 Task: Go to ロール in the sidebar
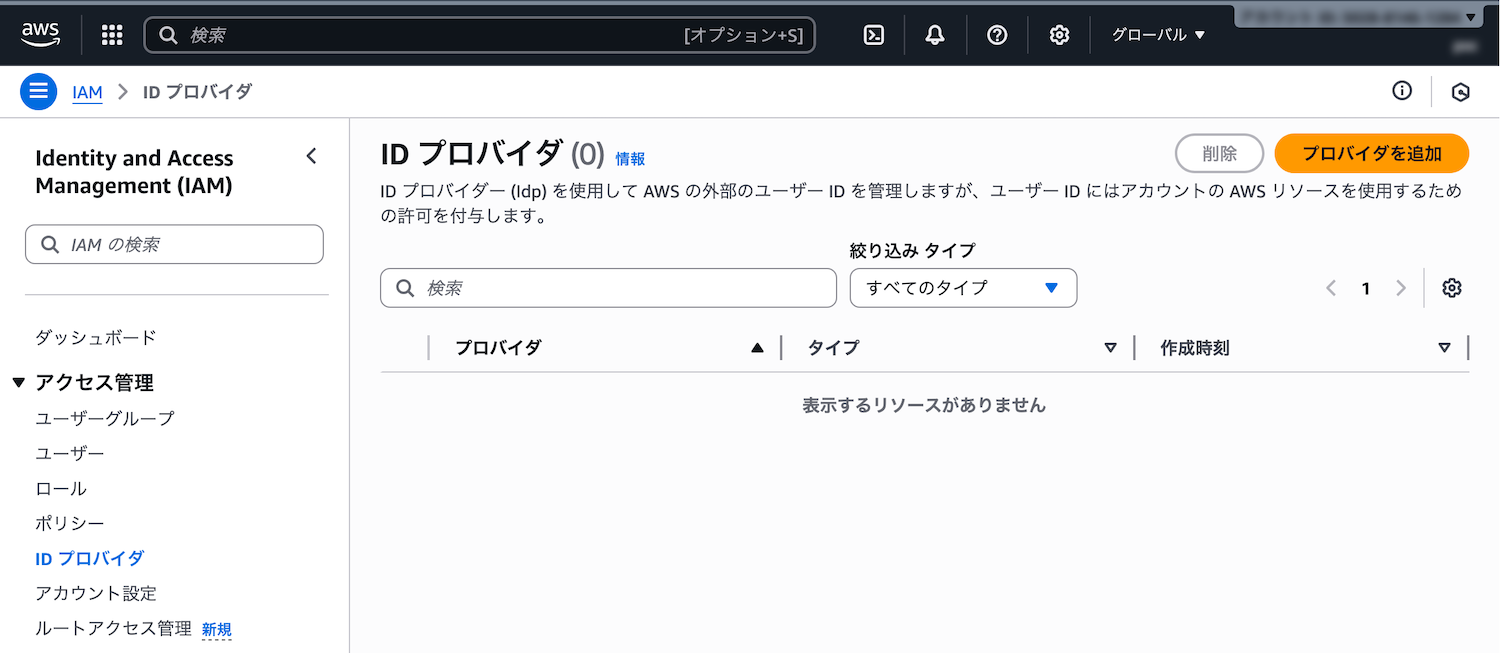[x=61, y=489]
